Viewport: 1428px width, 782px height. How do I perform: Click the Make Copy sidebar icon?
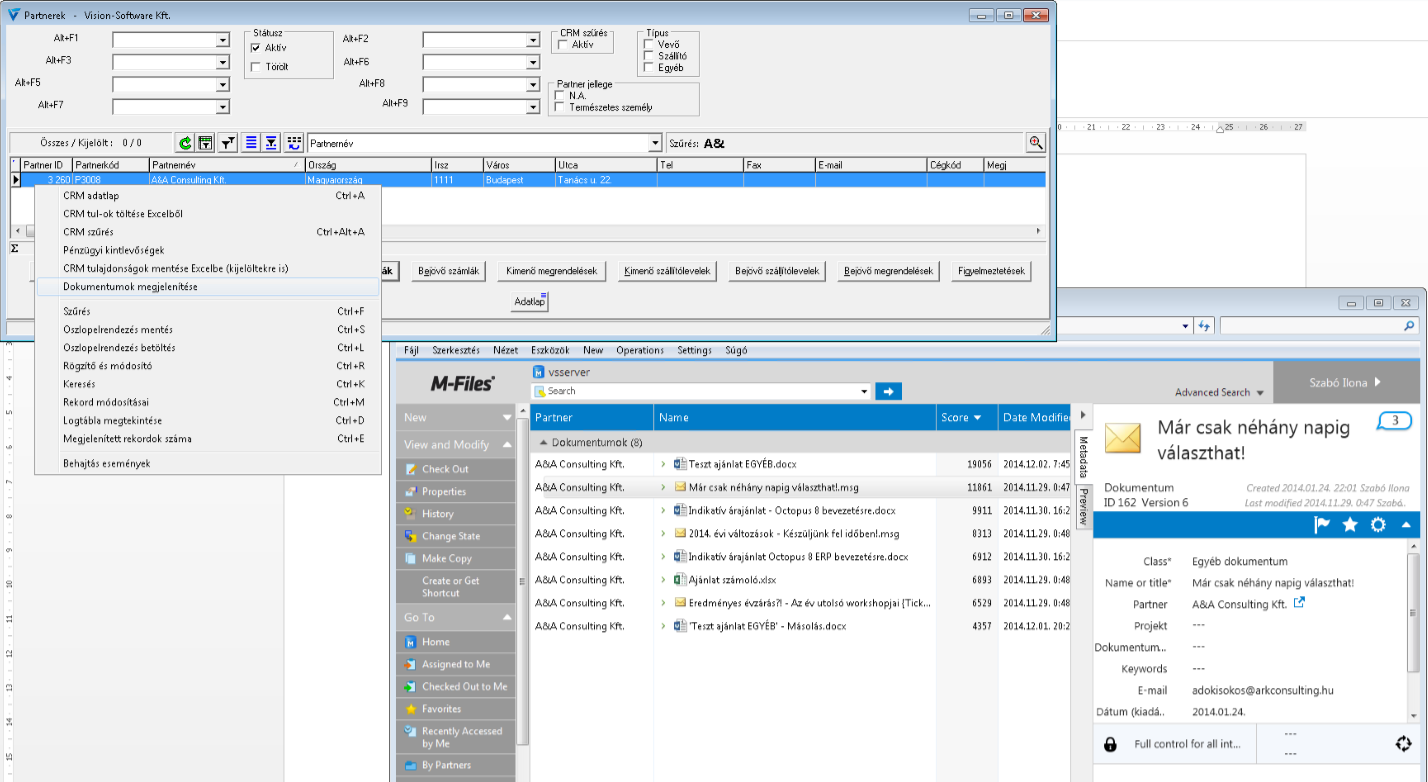pyautogui.click(x=410, y=558)
